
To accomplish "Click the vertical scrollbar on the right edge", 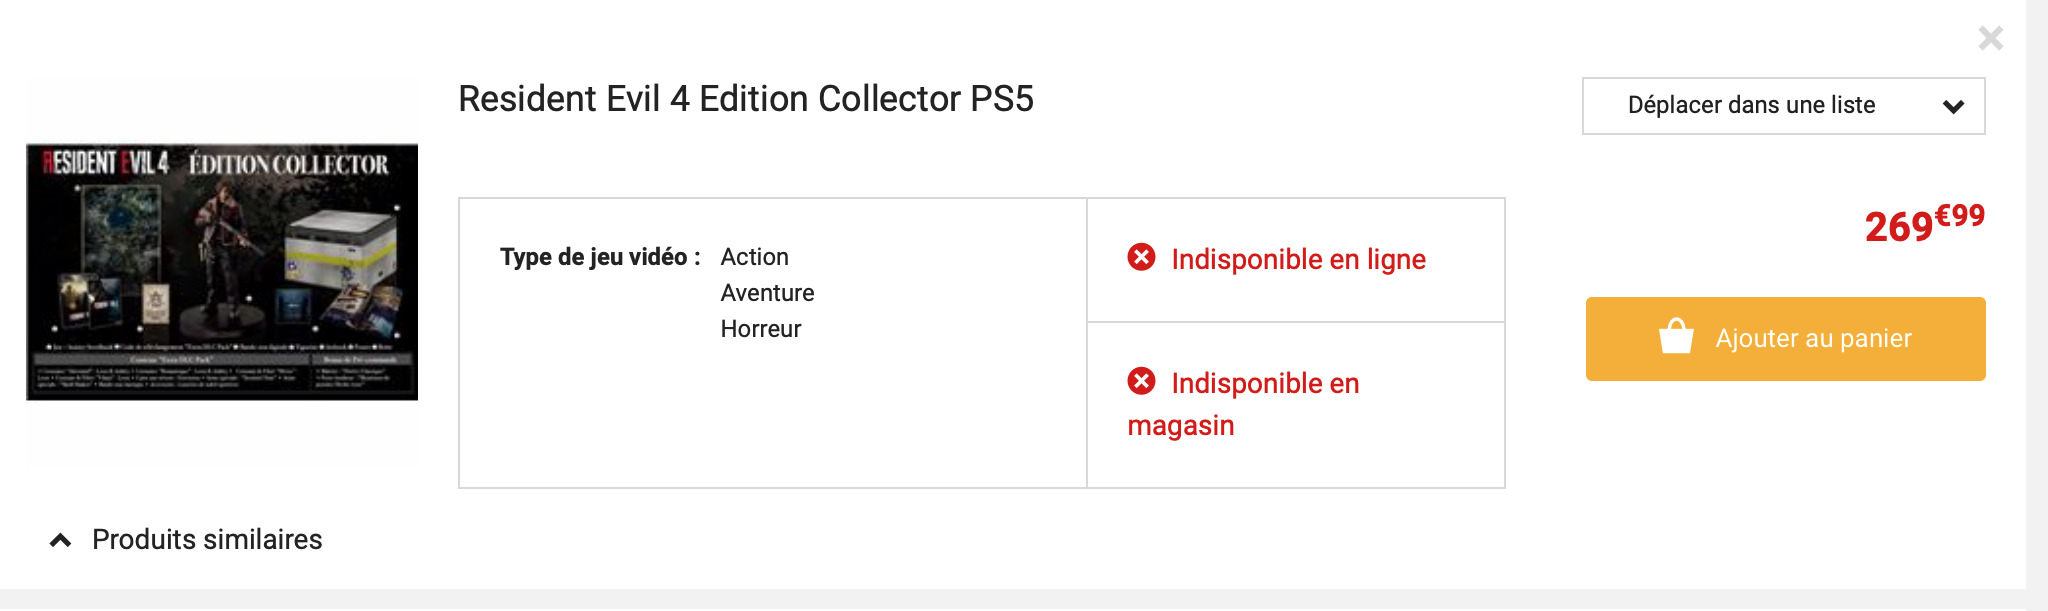I will click(2036, 300).
